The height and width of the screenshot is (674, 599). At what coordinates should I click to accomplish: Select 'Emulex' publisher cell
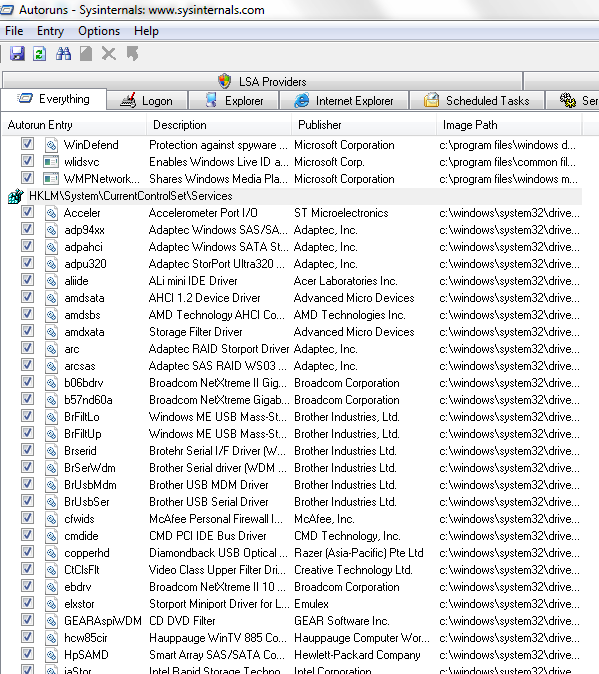[x=312, y=604]
